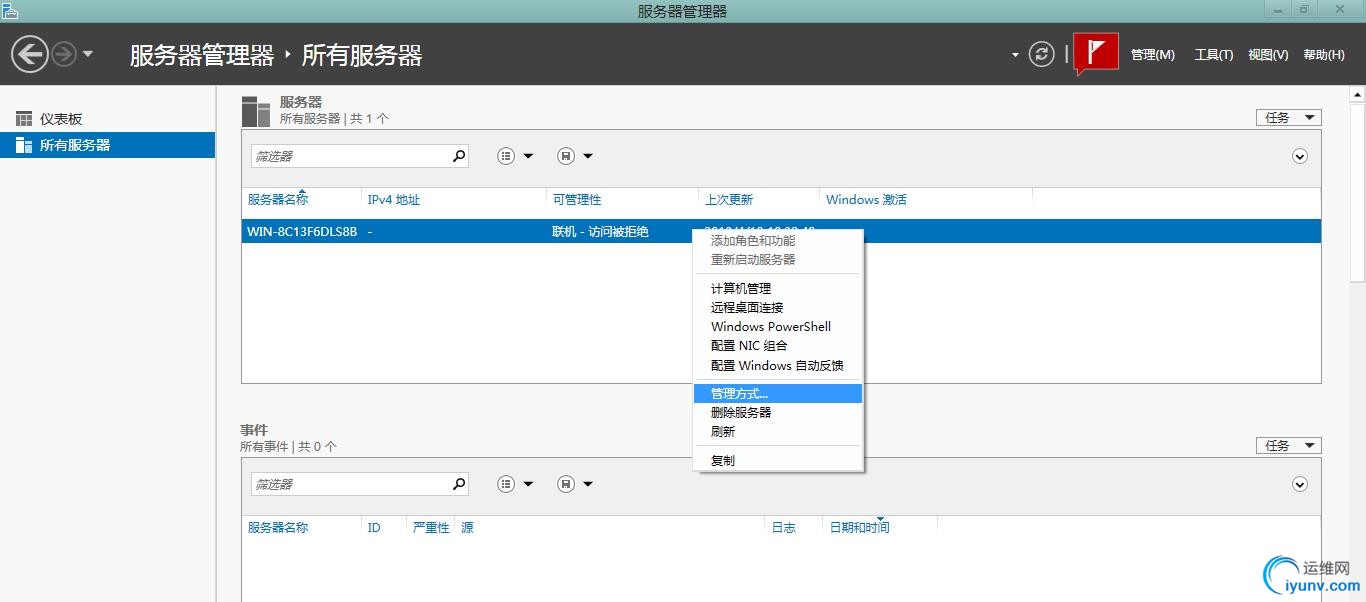Viewport: 1366px width, 602px height.
Task: Choose 复制 from context menu
Action: point(778,460)
